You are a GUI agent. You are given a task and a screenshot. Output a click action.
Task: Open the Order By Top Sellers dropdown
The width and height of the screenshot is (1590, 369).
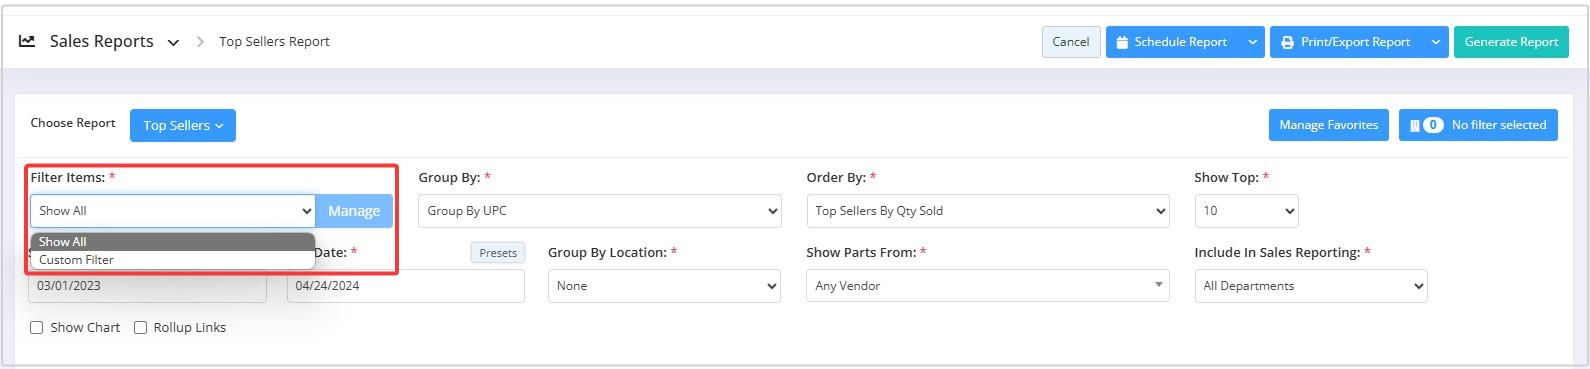[988, 211]
